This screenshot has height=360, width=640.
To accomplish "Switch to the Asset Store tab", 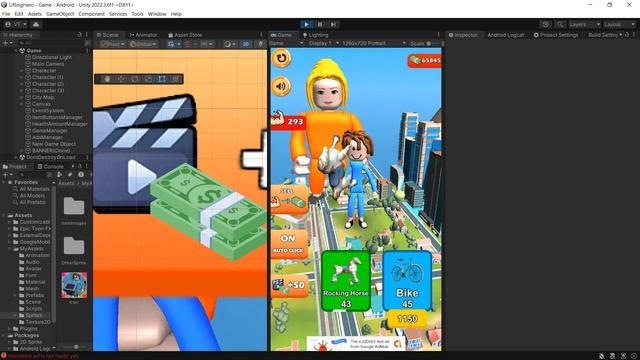I will (185, 35).
